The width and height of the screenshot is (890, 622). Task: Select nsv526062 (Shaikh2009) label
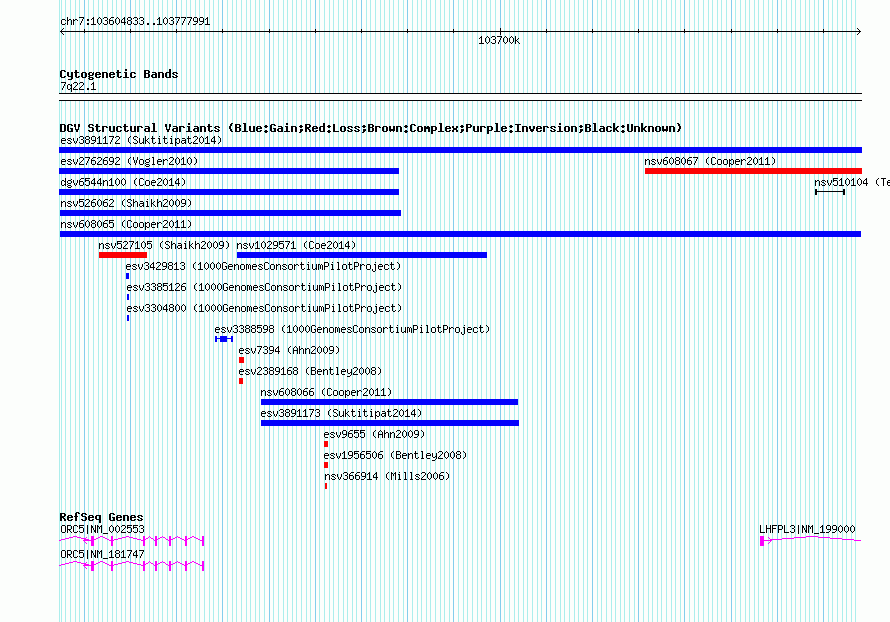(126, 203)
